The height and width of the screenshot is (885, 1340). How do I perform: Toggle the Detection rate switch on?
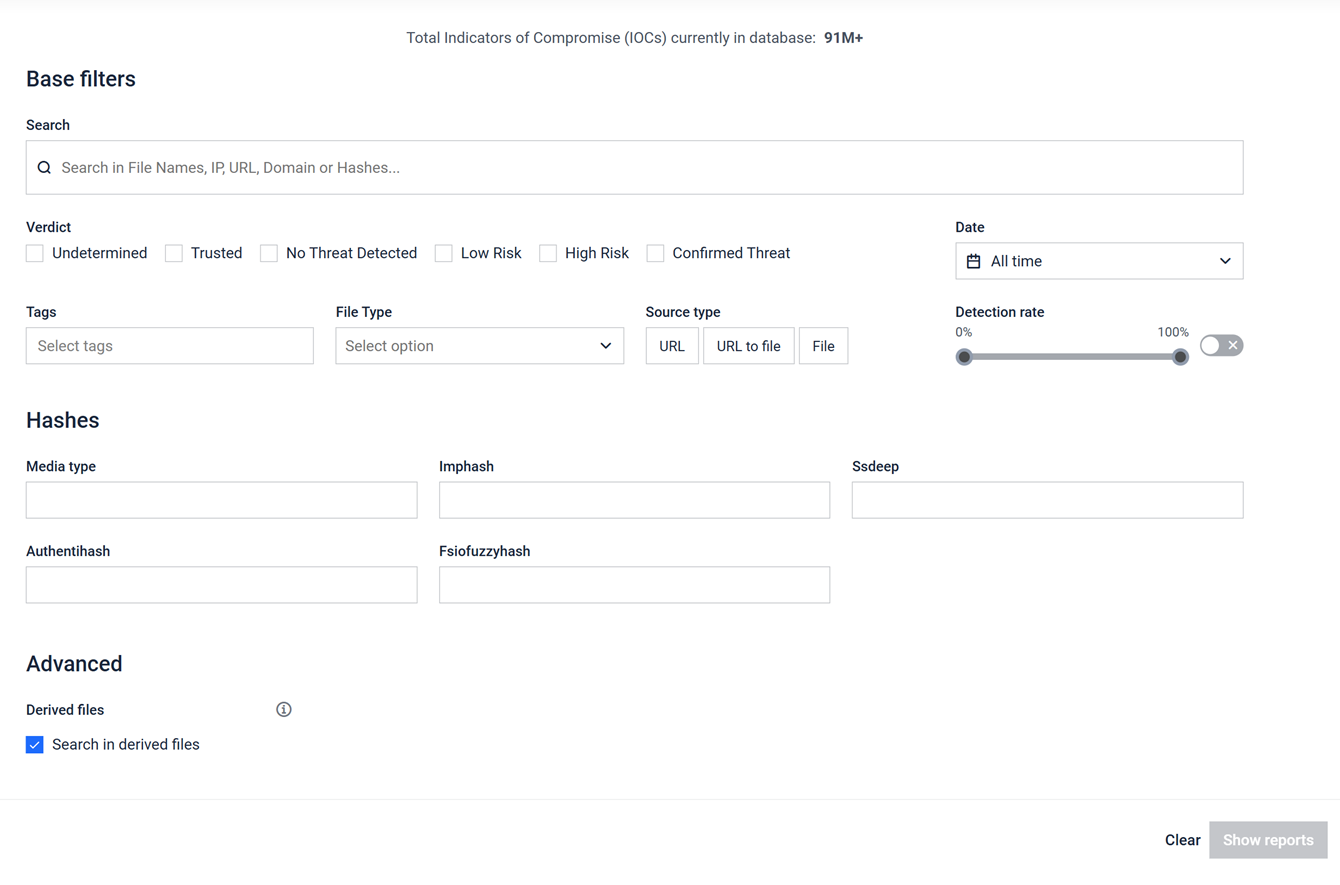[1221, 346]
